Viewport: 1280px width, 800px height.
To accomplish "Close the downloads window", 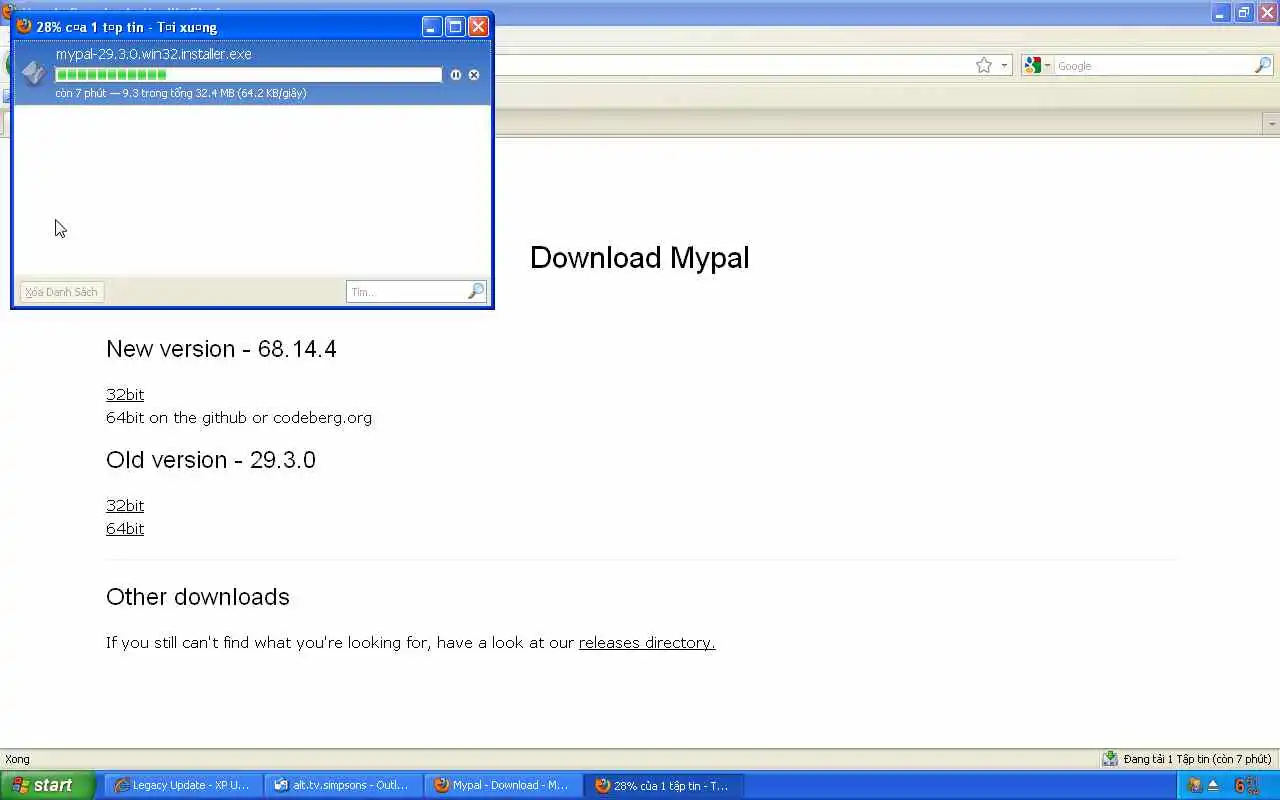I will (x=478, y=27).
